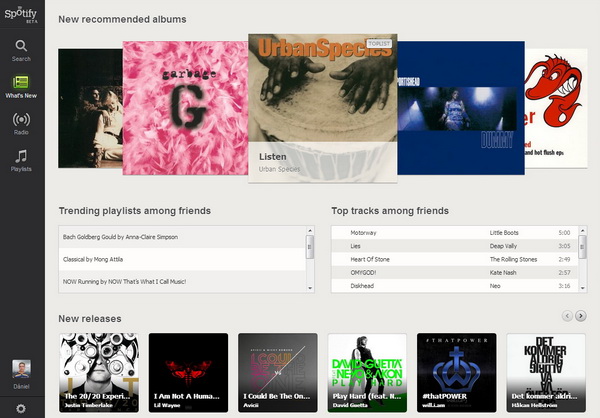Screen dimensions: 600x418
Task: Select the leftmost dark couple album cover
Action: pos(90,108)
